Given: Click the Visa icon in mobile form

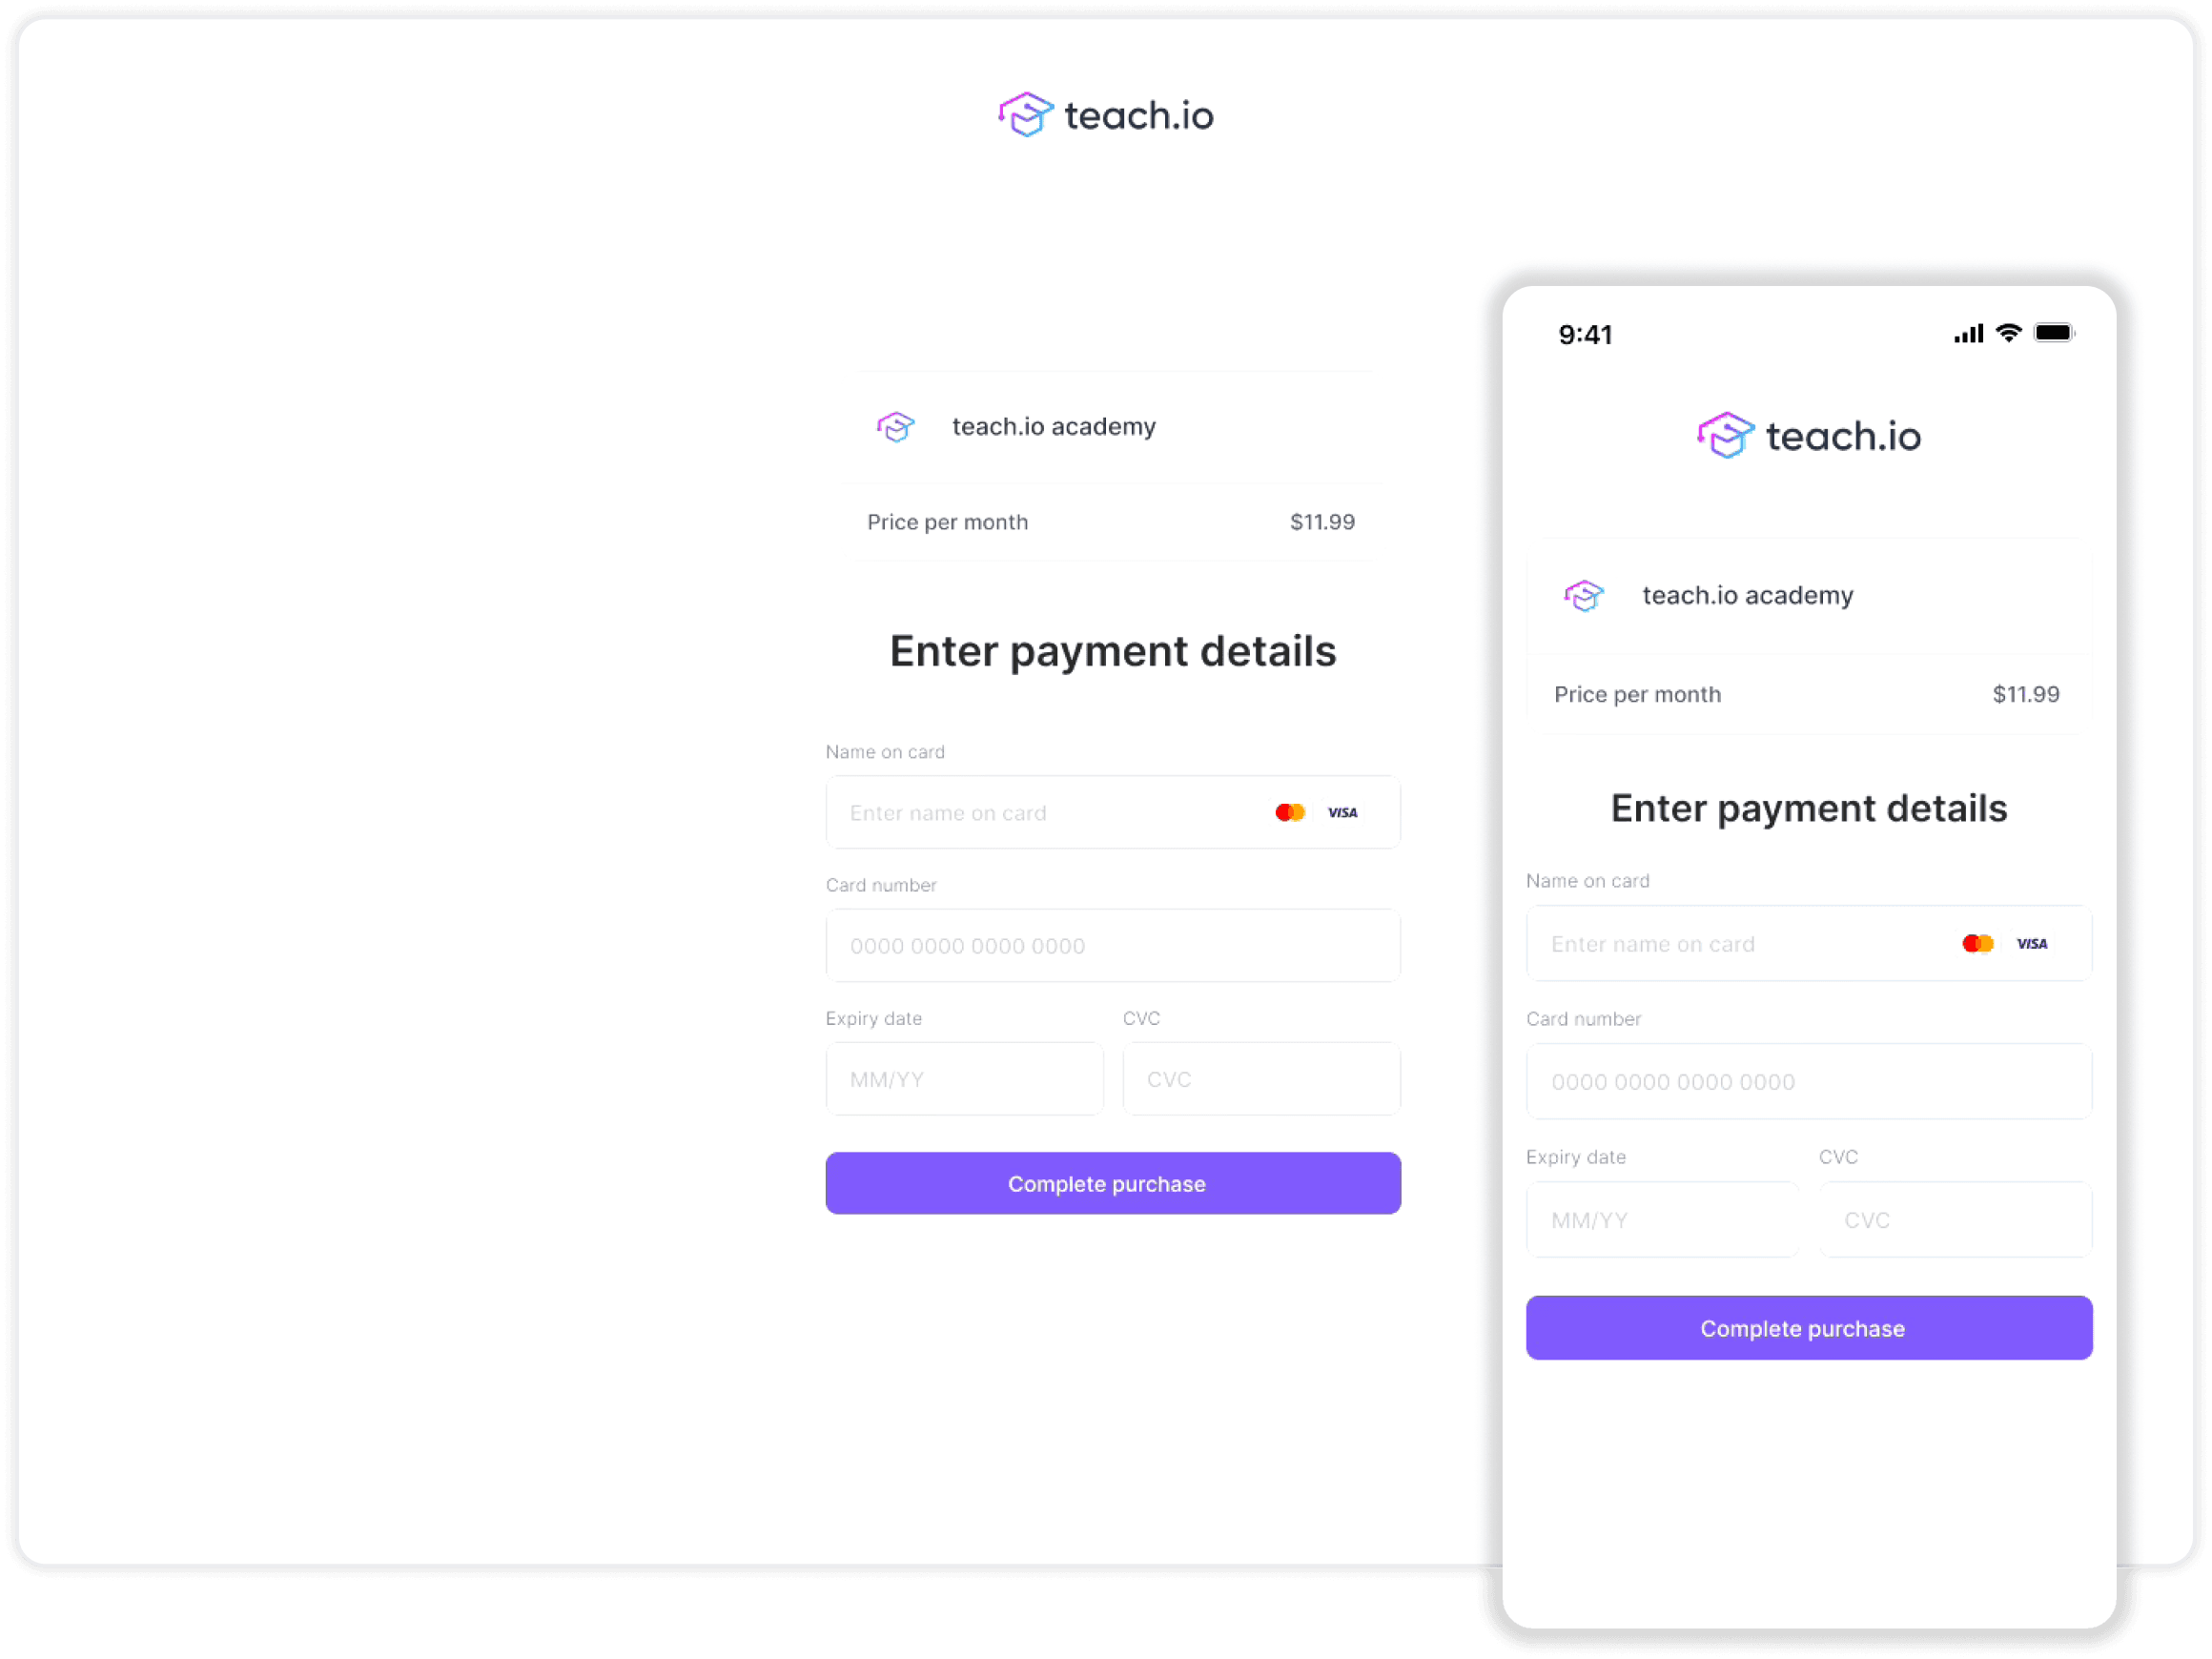Looking at the screenshot, I should [x=2031, y=943].
